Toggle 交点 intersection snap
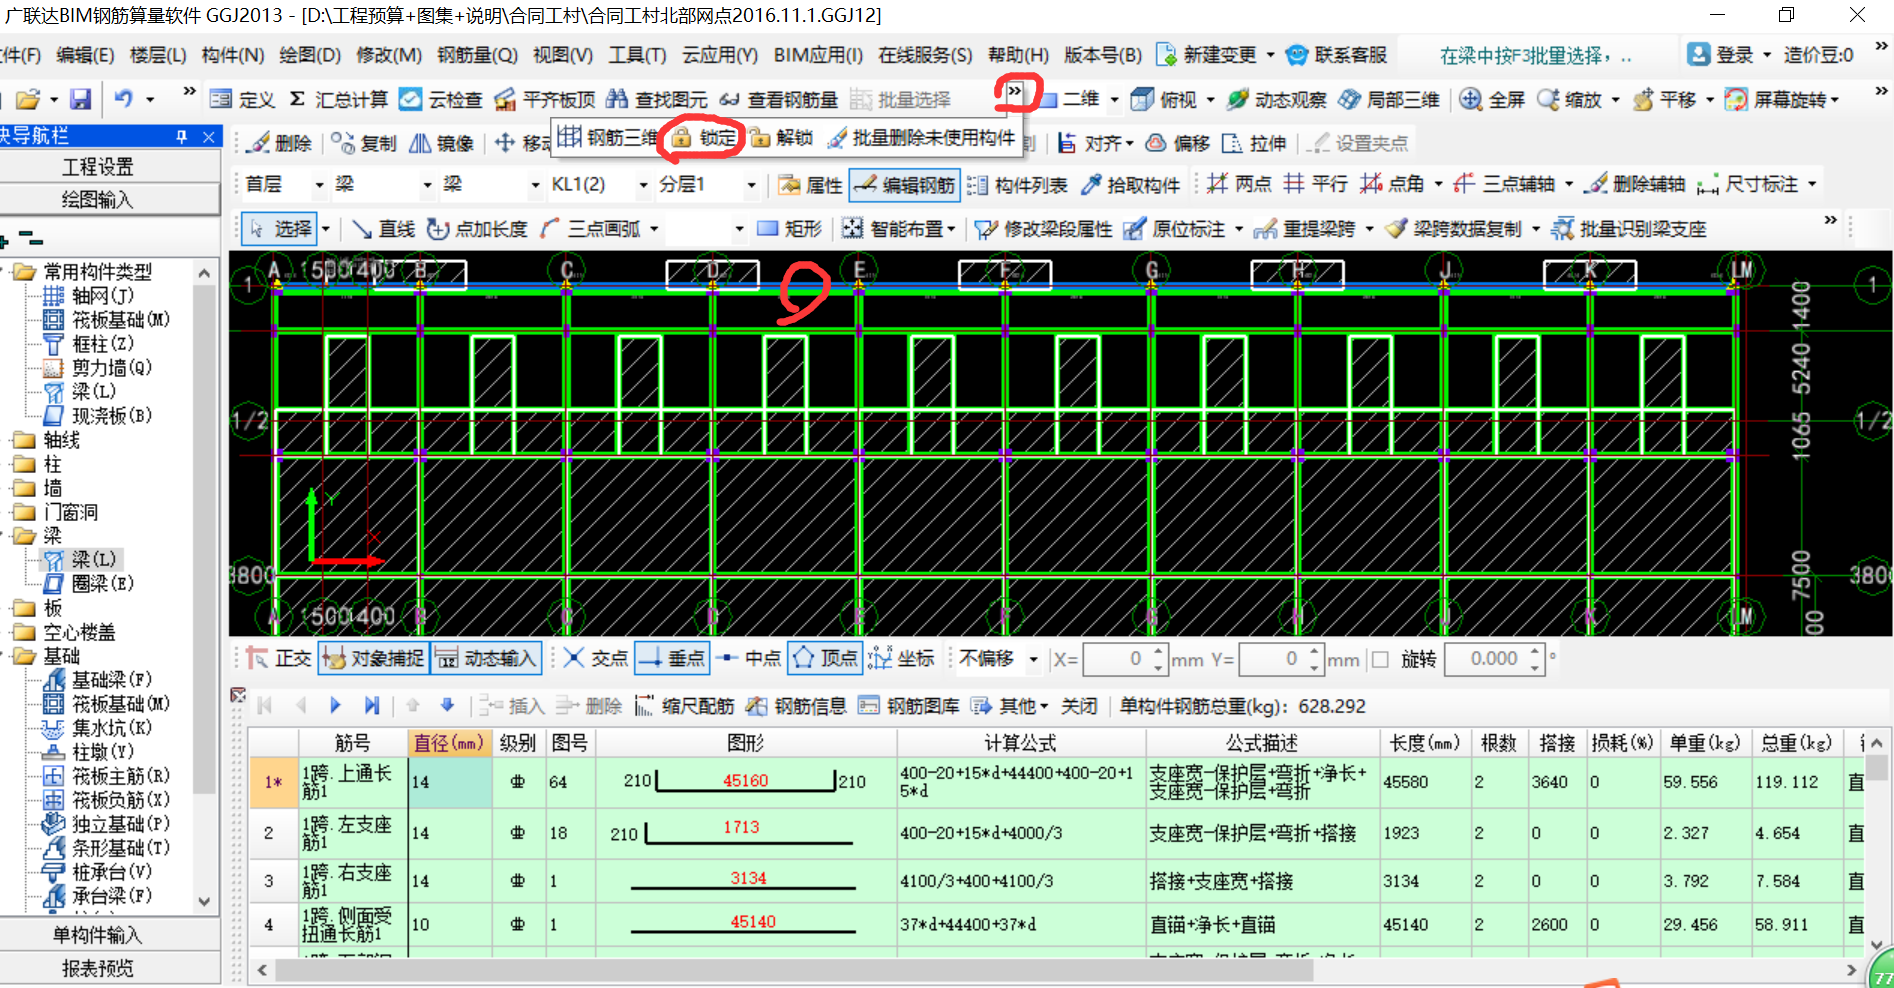 coord(596,658)
